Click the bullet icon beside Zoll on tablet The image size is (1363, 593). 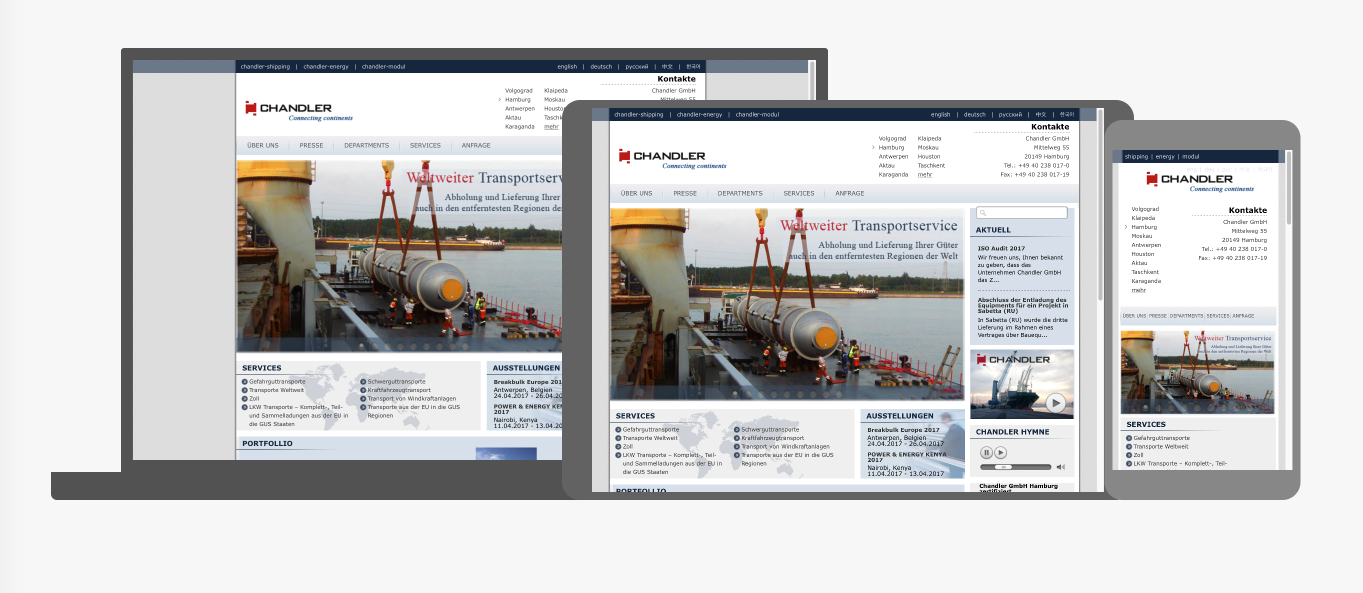tap(619, 447)
